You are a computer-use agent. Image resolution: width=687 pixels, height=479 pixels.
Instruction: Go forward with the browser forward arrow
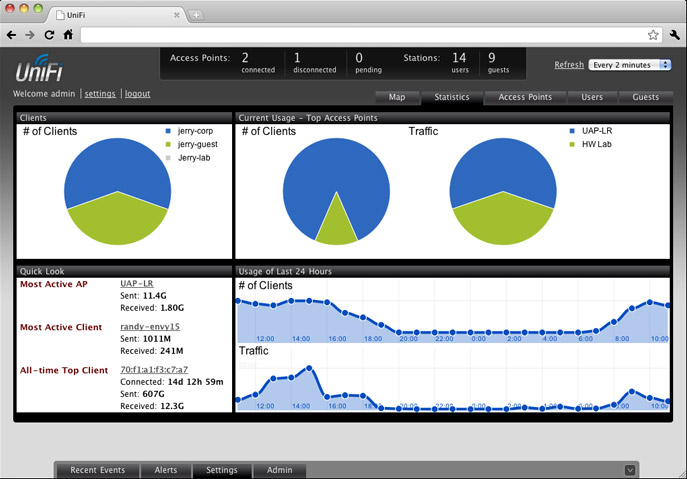click(x=30, y=35)
